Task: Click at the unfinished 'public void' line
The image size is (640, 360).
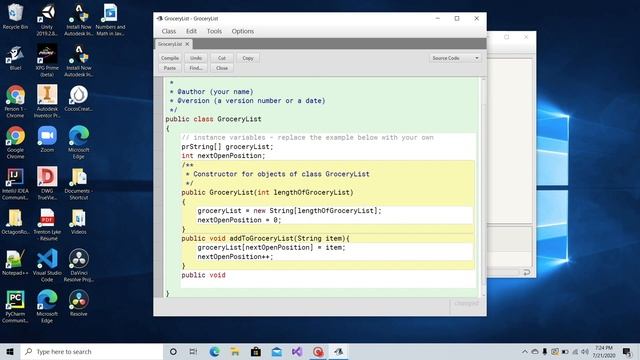Action: tap(203, 275)
